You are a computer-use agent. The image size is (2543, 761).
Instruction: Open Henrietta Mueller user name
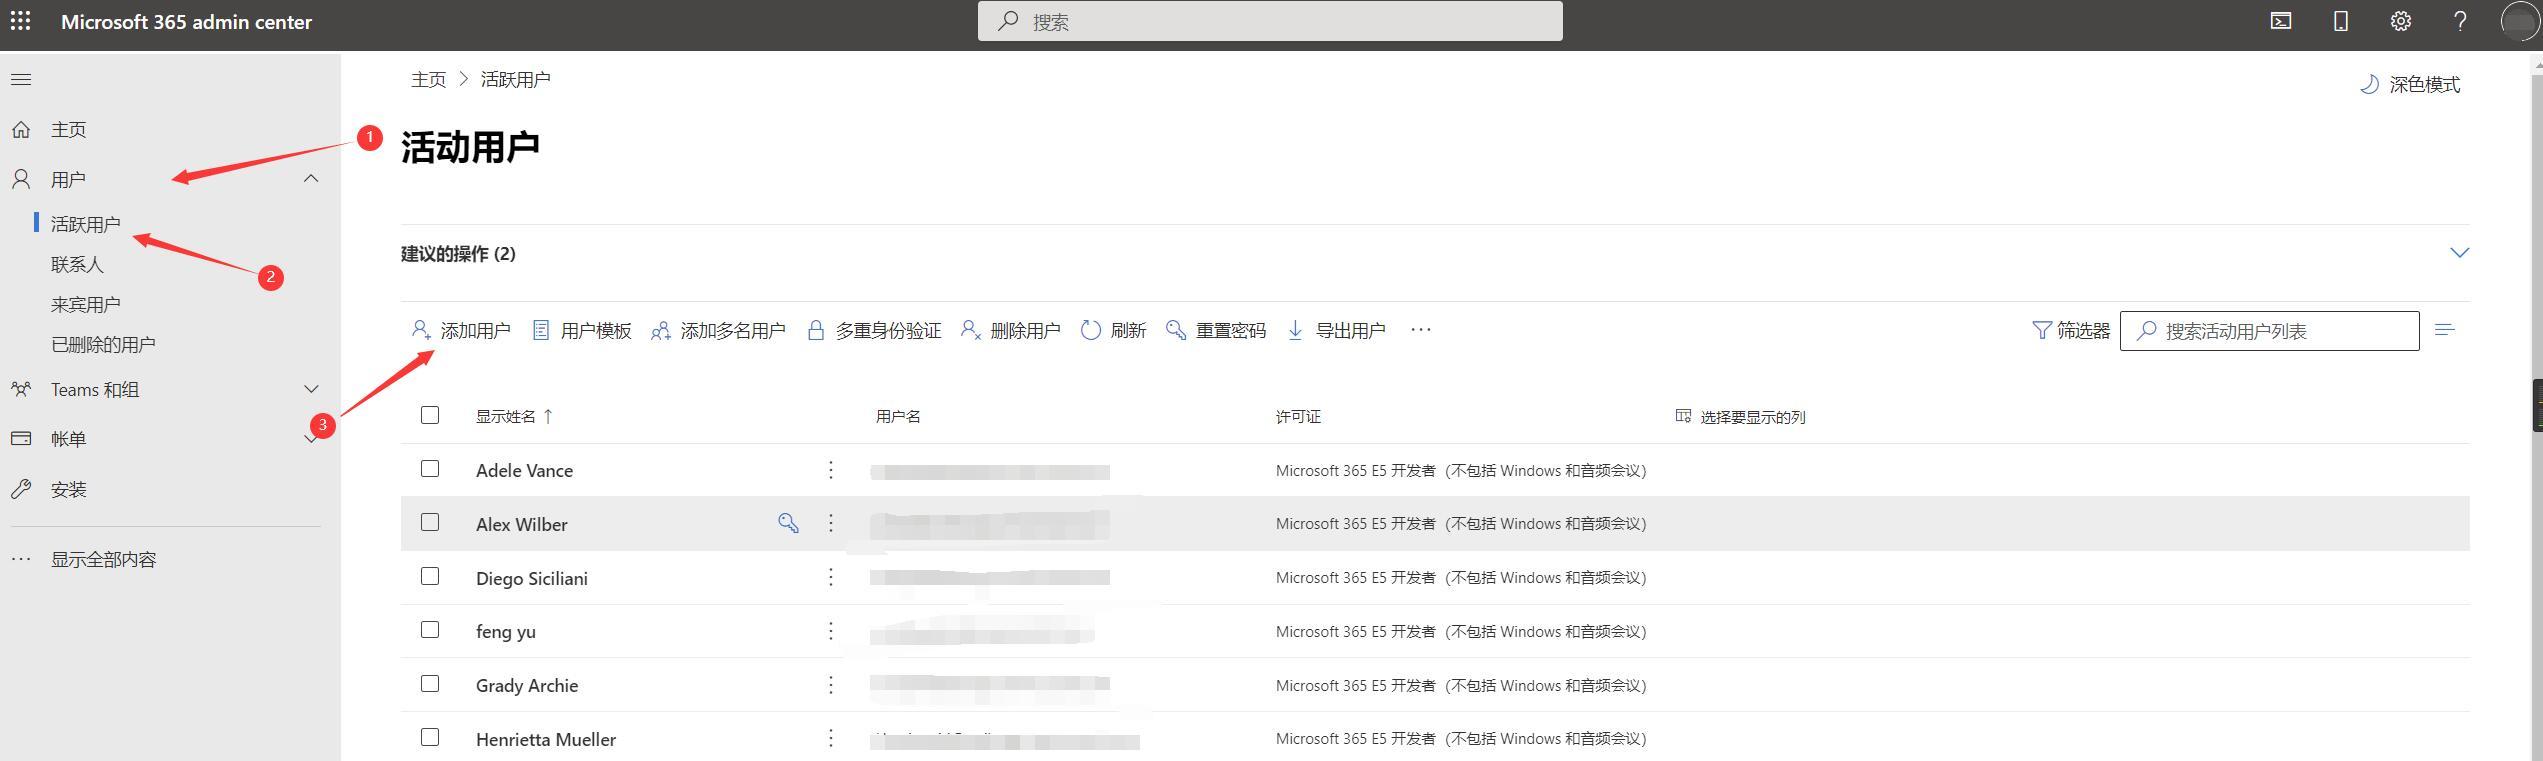pyautogui.click(x=546, y=739)
